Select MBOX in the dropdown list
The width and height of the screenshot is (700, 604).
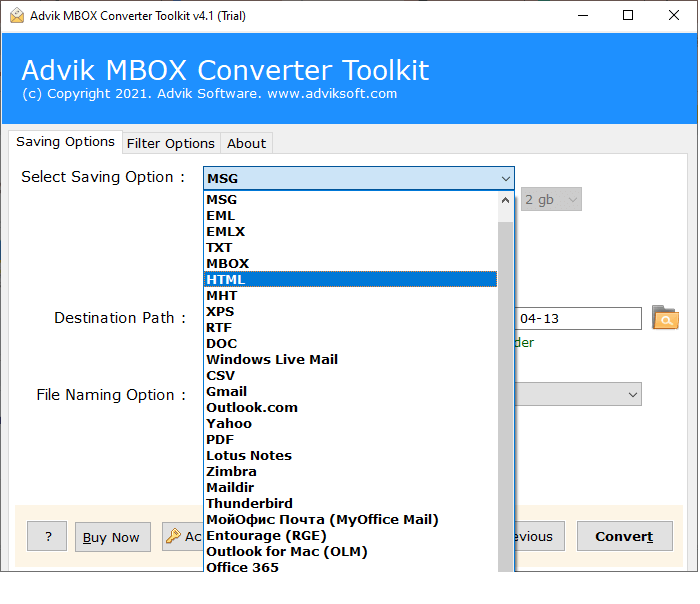(350, 264)
